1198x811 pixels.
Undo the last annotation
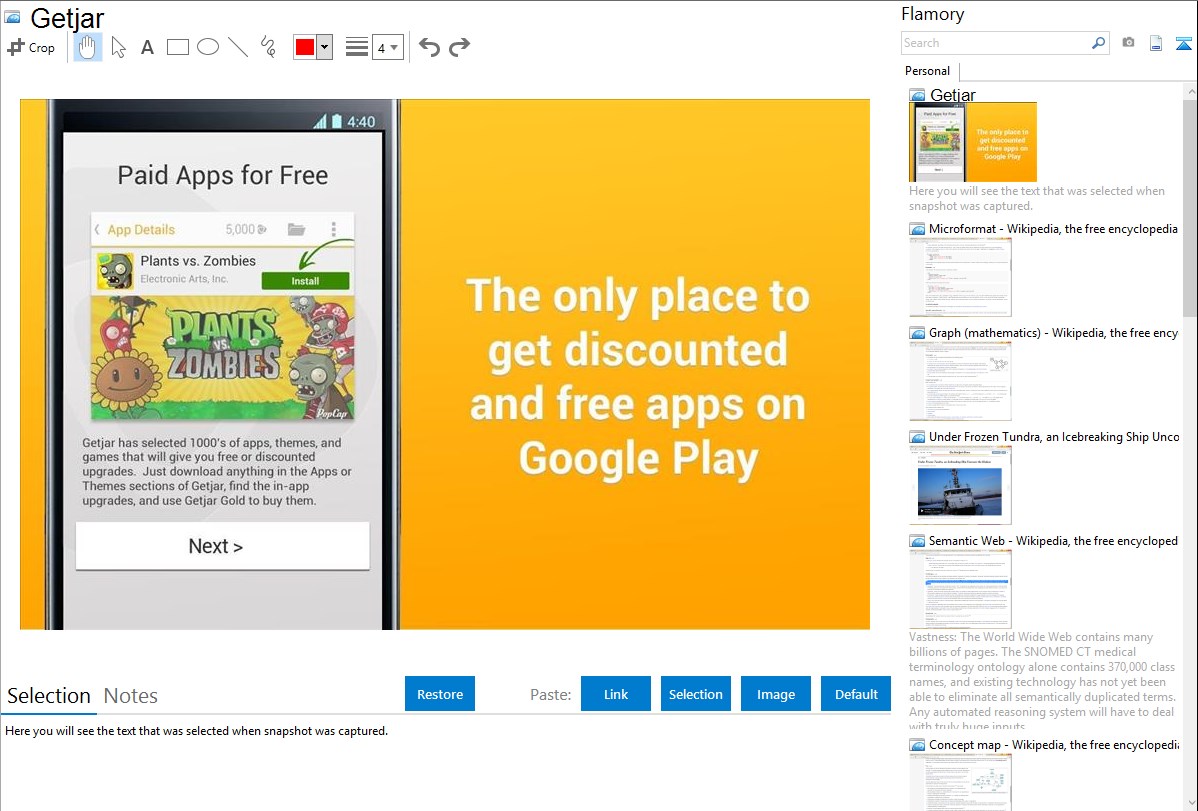[x=429, y=47]
